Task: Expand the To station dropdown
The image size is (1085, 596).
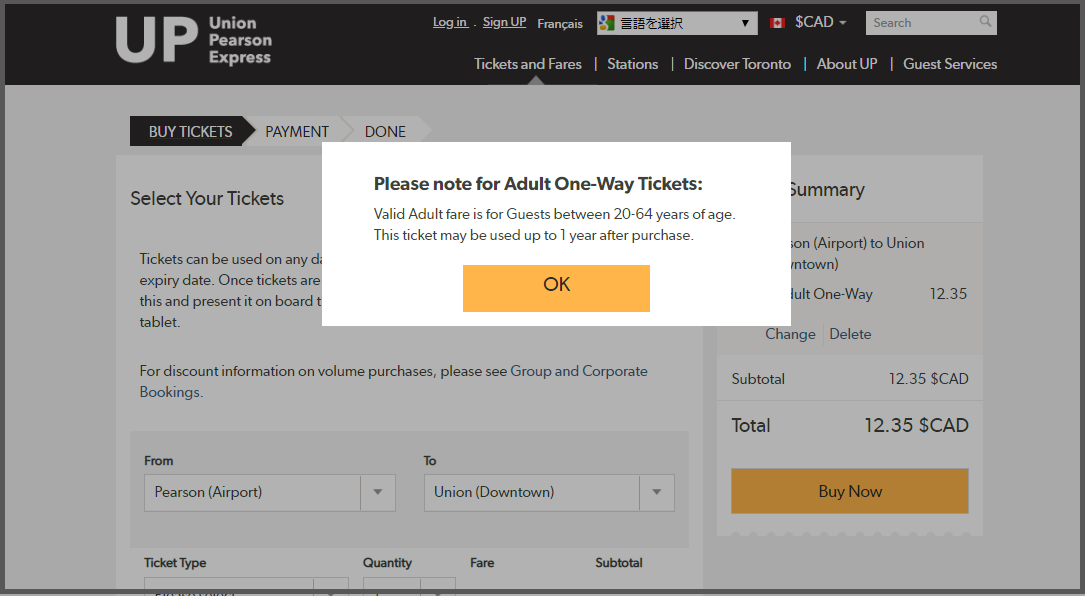Action: click(657, 492)
